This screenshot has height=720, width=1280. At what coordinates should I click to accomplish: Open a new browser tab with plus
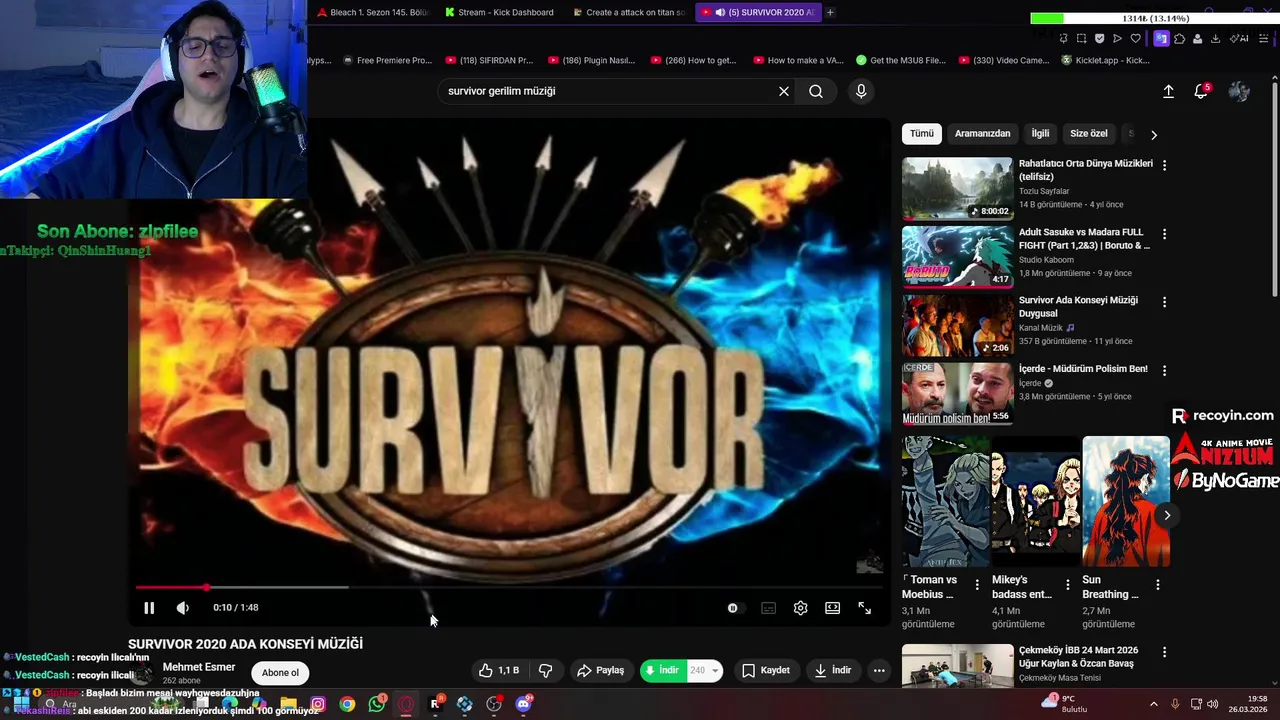pyautogui.click(x=830, y=12)
